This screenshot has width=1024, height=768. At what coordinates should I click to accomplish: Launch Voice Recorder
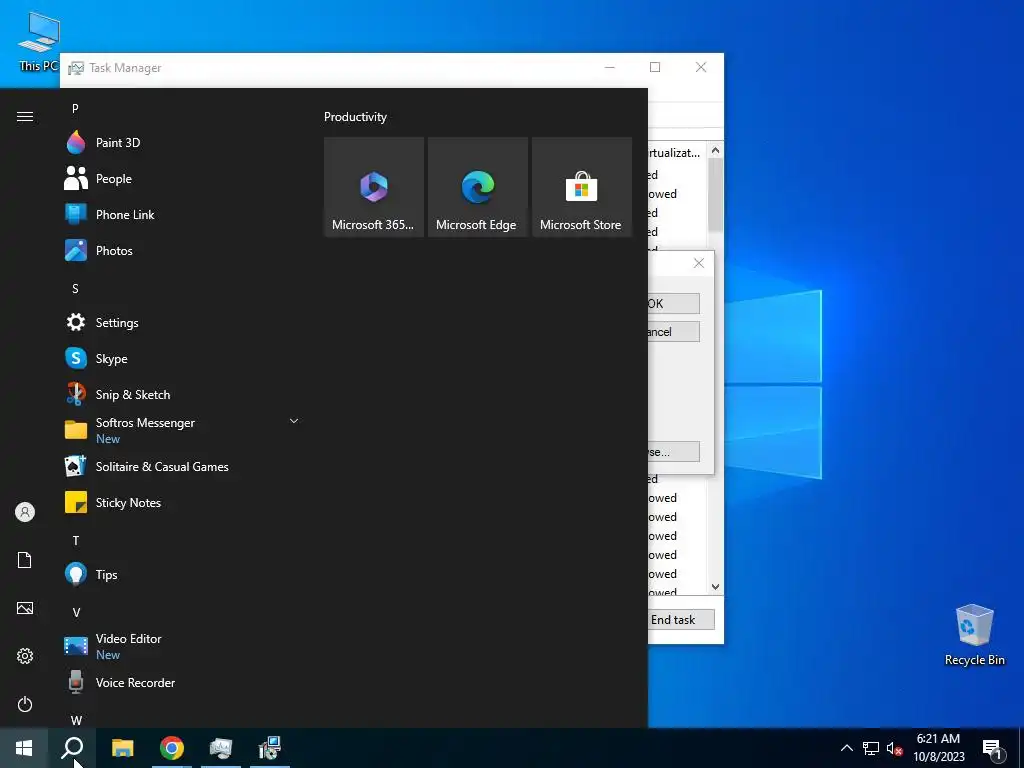pos(183,682)
